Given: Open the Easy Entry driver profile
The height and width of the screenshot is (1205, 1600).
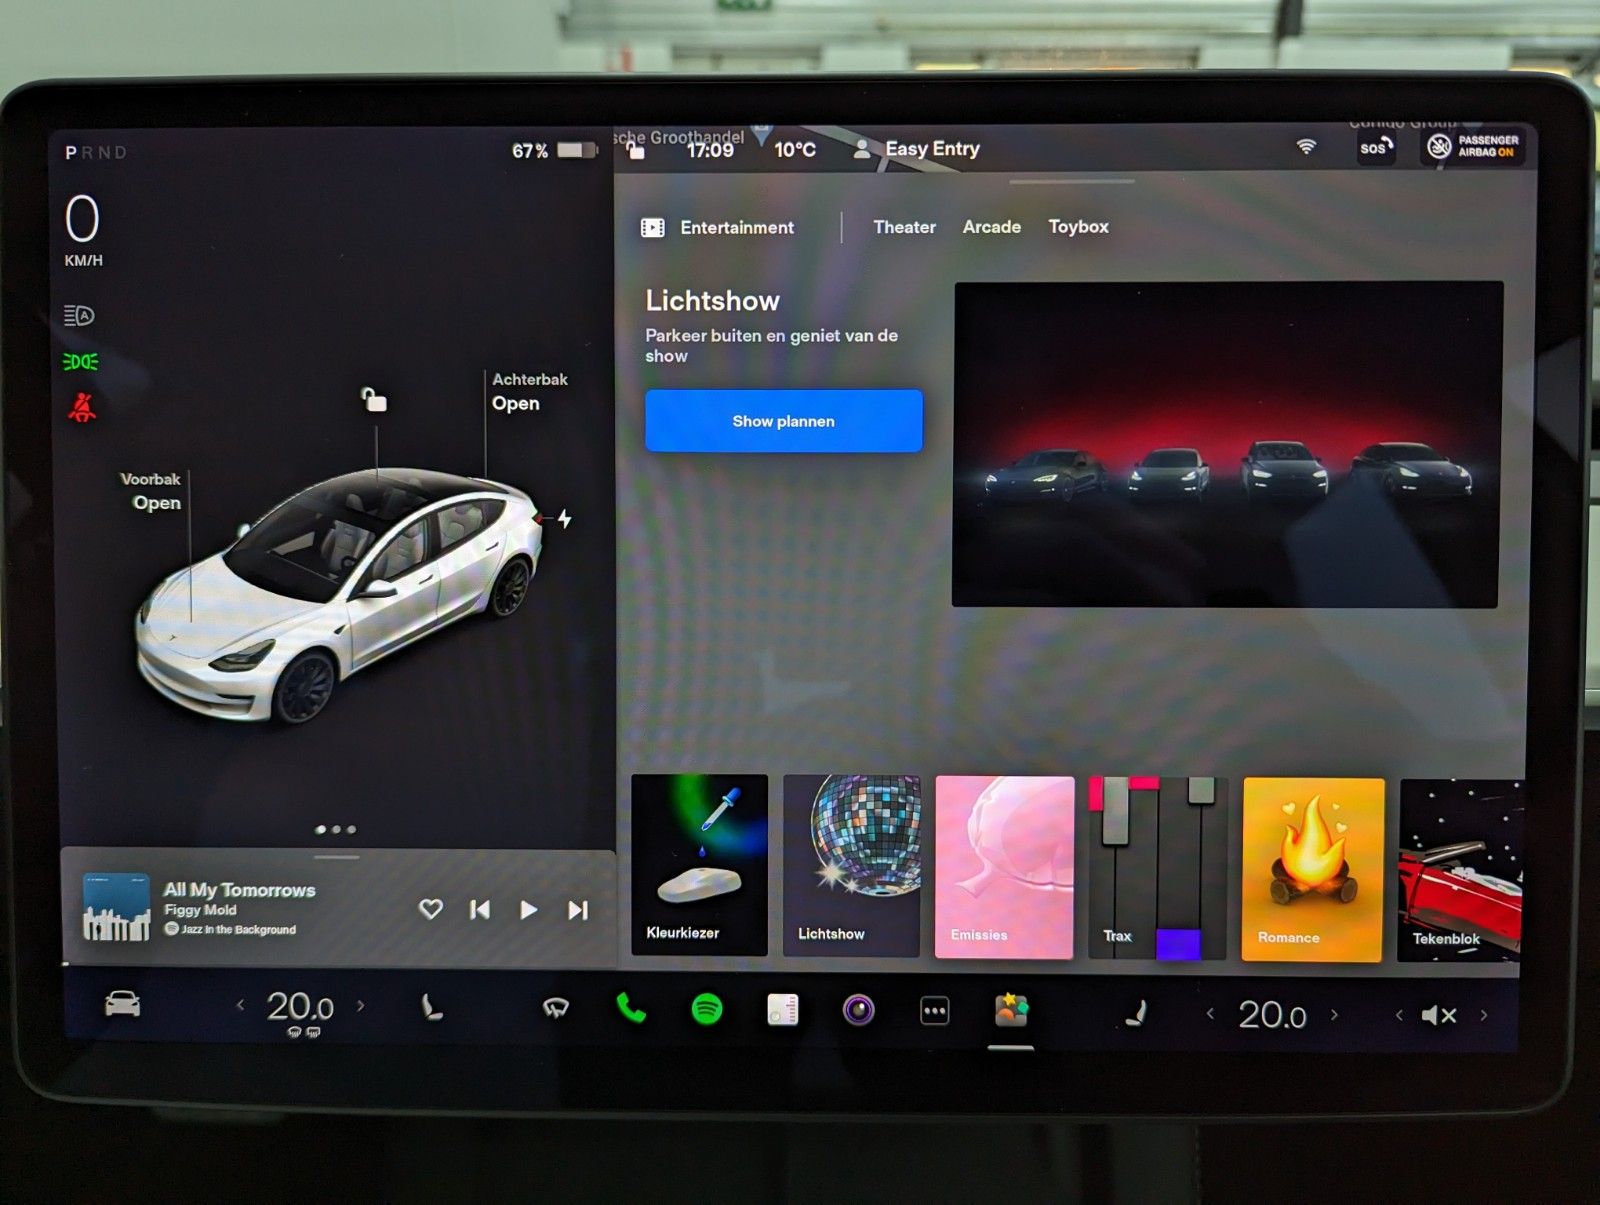Looking at the screenshot, I should point(916,149).
